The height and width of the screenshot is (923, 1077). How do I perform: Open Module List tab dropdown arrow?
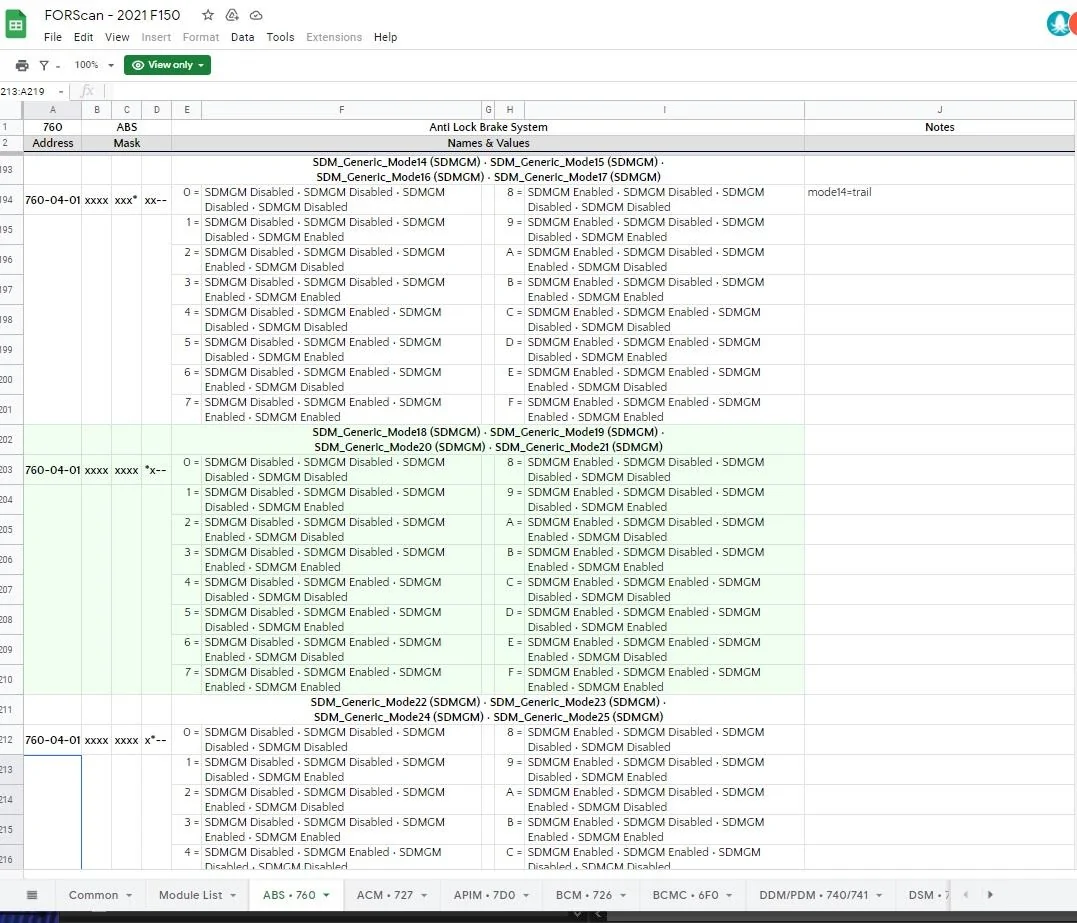pyautogui.click(x=233, y=895)
